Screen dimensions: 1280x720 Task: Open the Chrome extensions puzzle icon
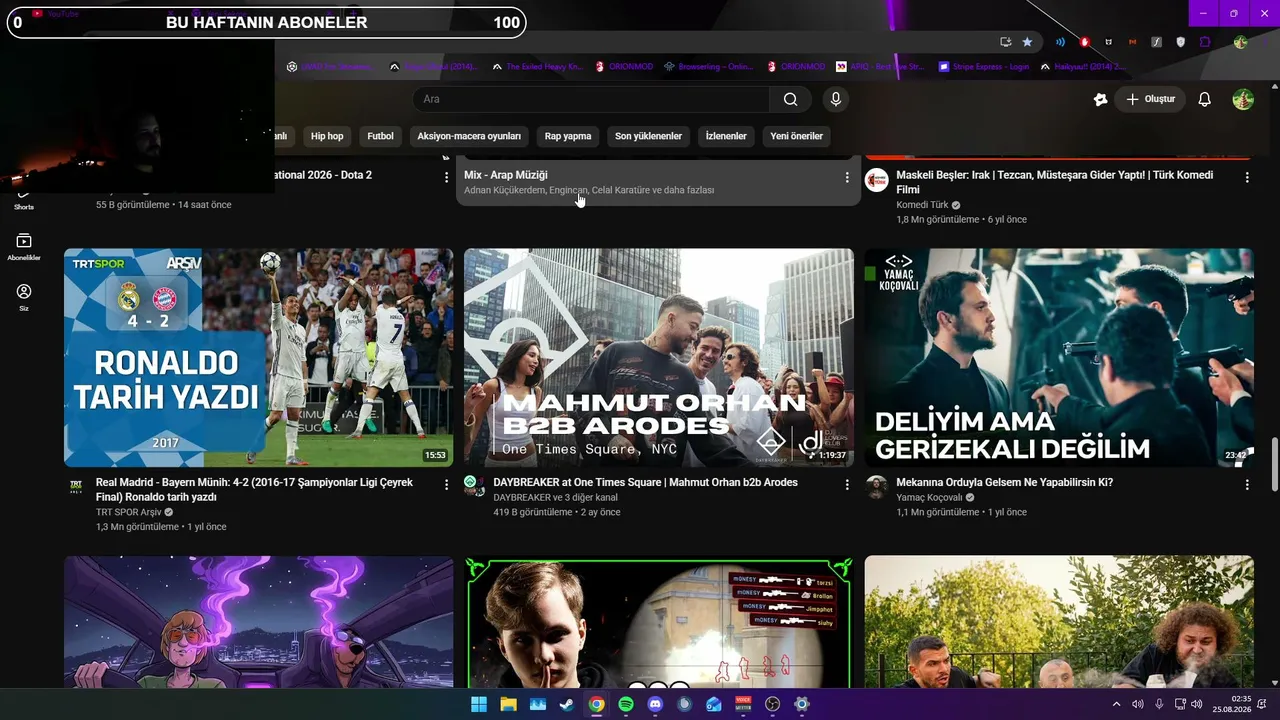[1205, 42]
